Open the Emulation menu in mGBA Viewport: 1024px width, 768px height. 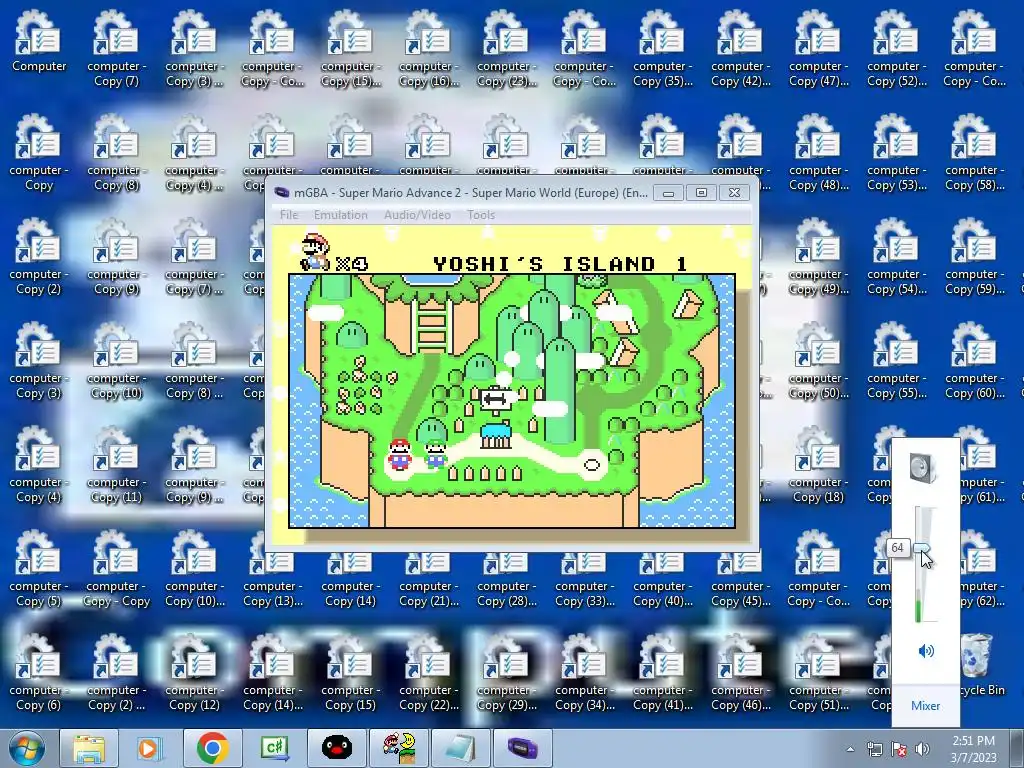tap(340, 215)
